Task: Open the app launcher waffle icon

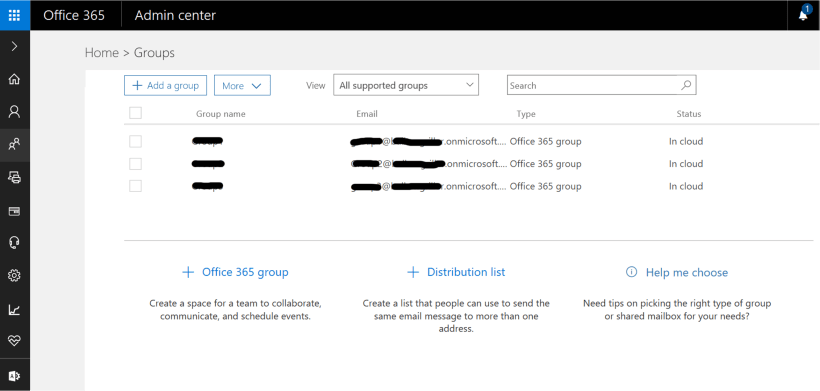Action: point(15,15)
